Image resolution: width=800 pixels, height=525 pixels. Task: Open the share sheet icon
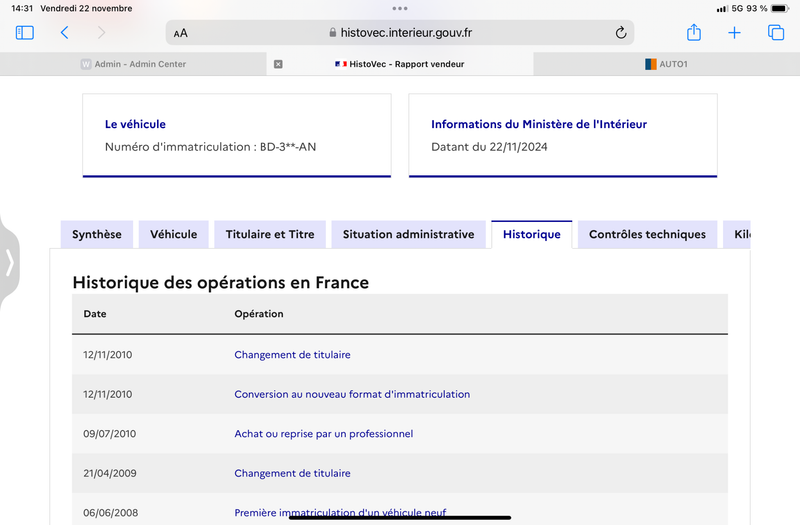click(694, 32)
